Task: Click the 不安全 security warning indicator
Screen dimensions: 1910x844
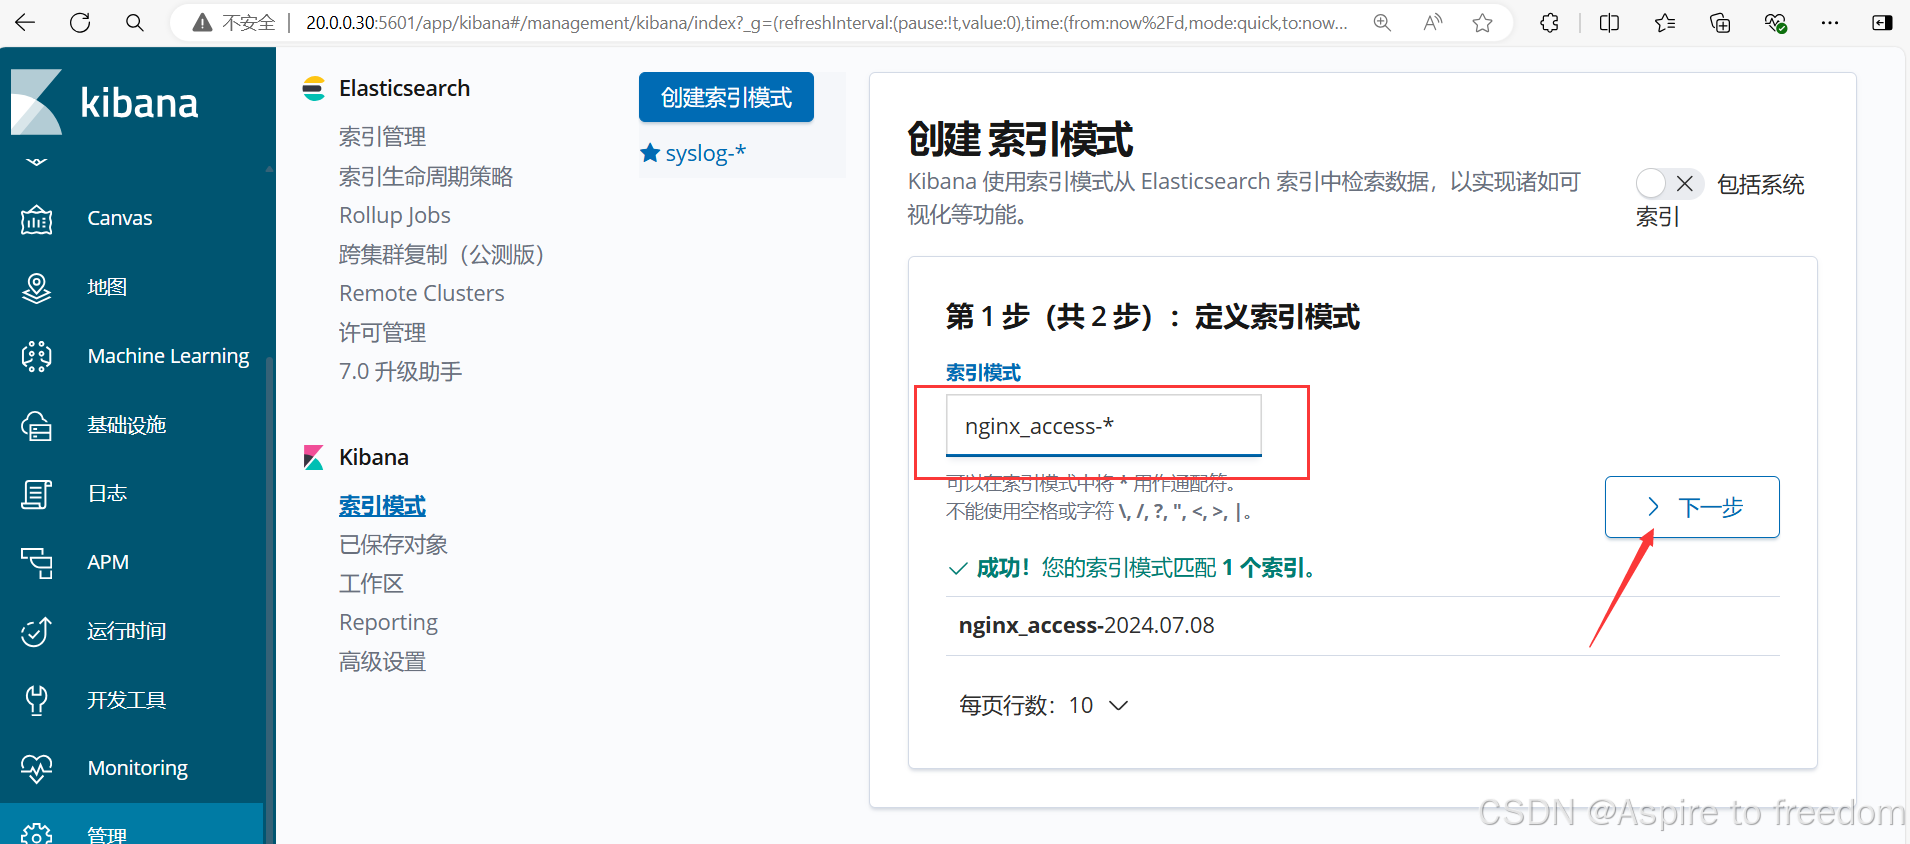Action: tap(234, 22)
